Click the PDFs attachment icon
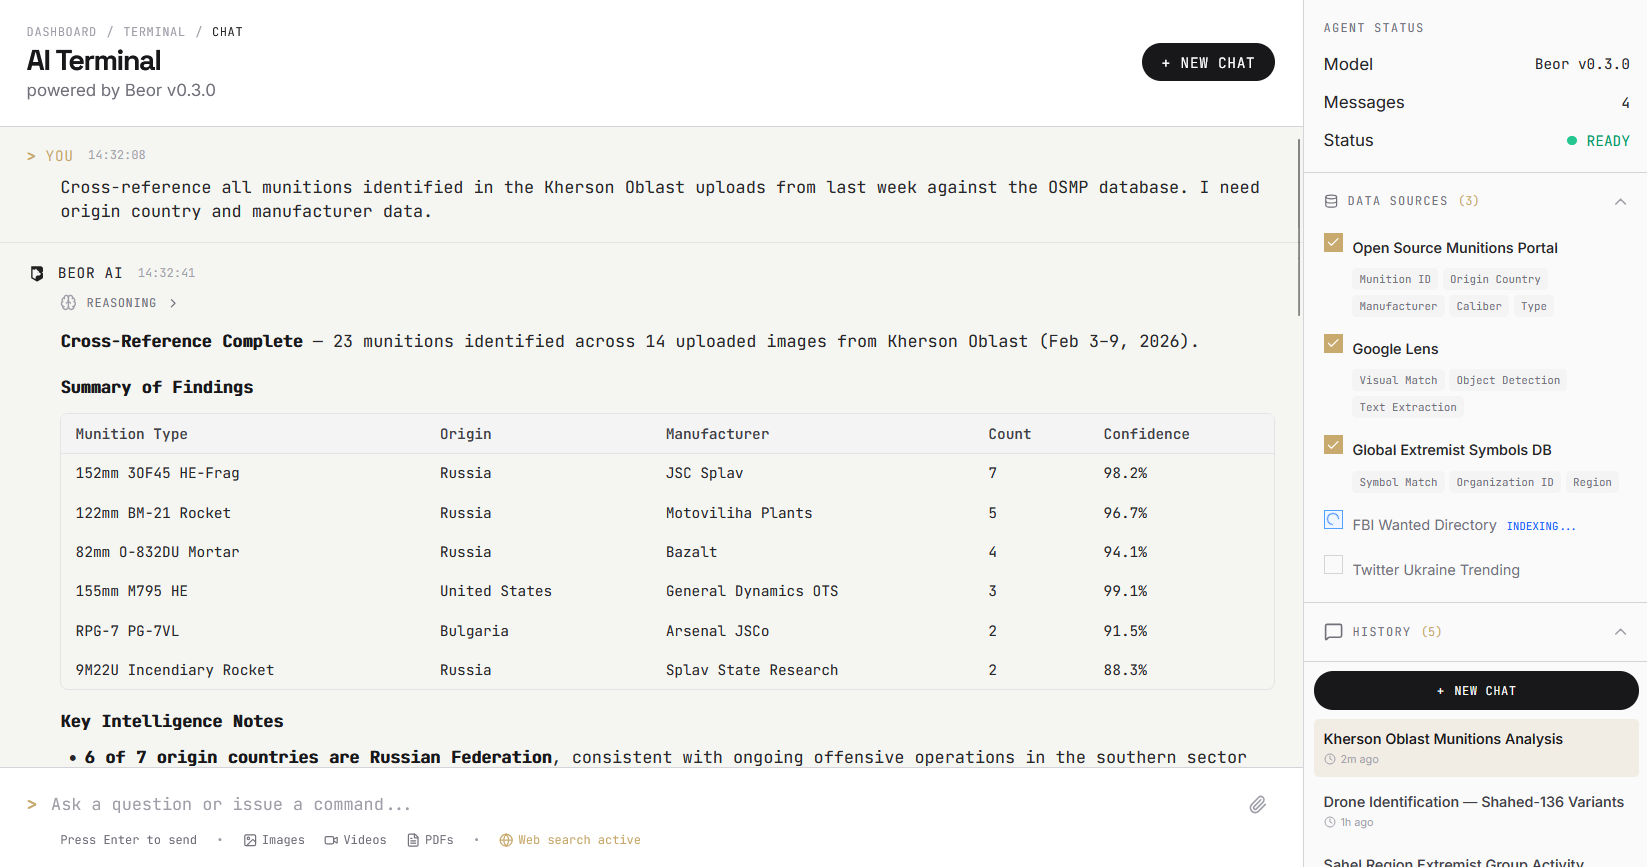The height and width of the screenshot is (867, 1647). coord(413,840)
